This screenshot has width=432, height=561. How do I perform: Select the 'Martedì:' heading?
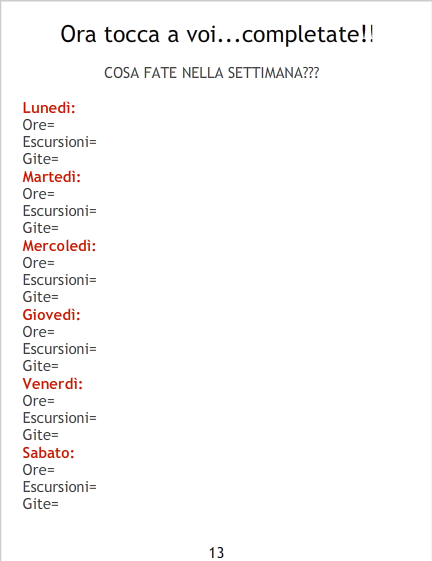point(52,177)
